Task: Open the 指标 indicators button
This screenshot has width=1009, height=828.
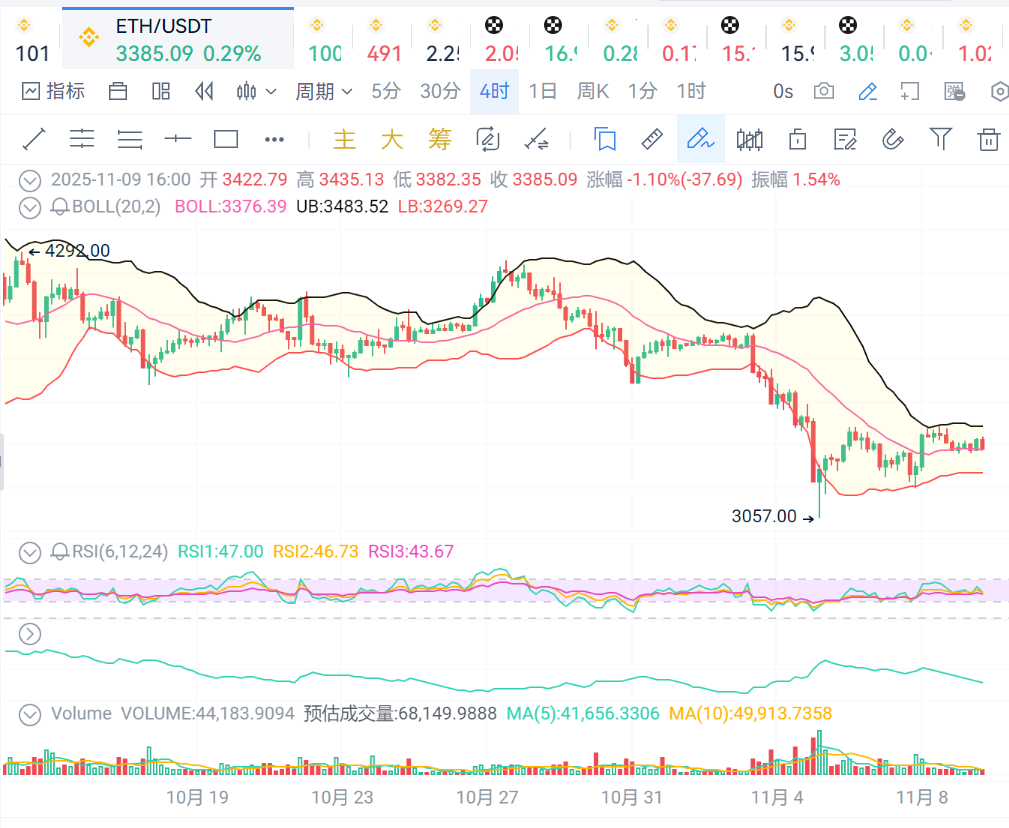Action: point(54,92)
